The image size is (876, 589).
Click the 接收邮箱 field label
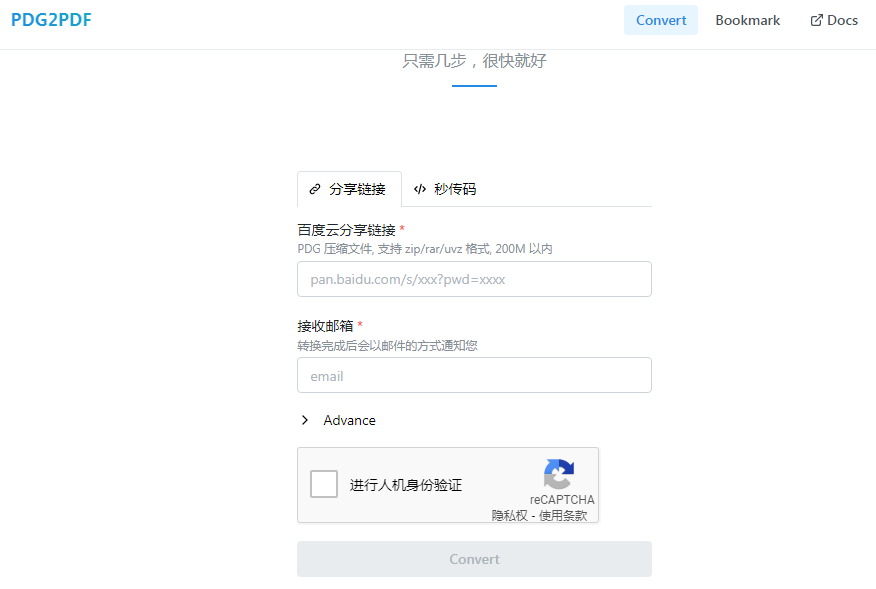(325, 326)
